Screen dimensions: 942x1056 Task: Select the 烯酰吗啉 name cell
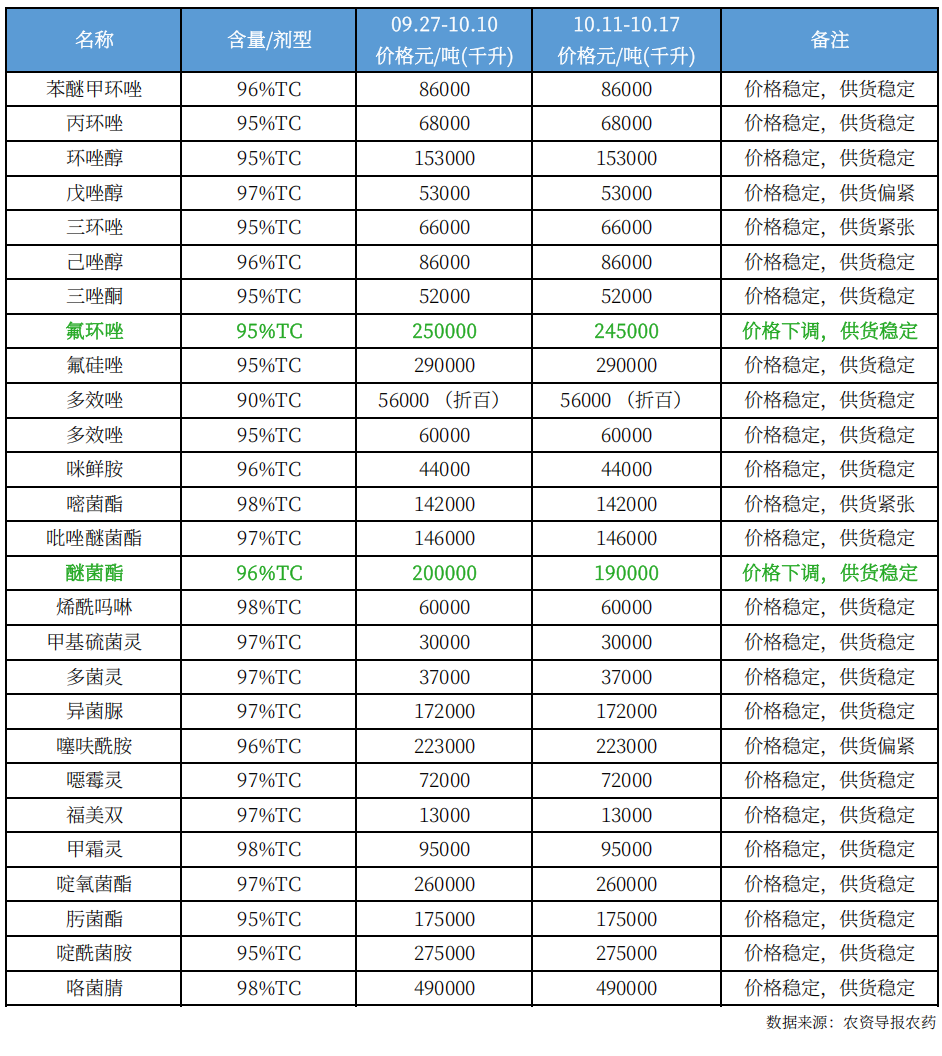(x=94, y=607)
